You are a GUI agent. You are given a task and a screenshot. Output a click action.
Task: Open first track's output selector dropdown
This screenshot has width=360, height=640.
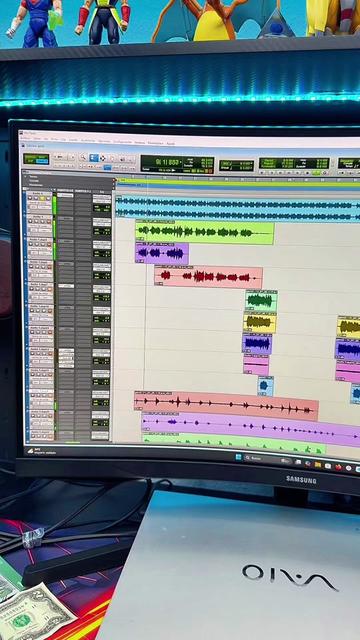102,200
